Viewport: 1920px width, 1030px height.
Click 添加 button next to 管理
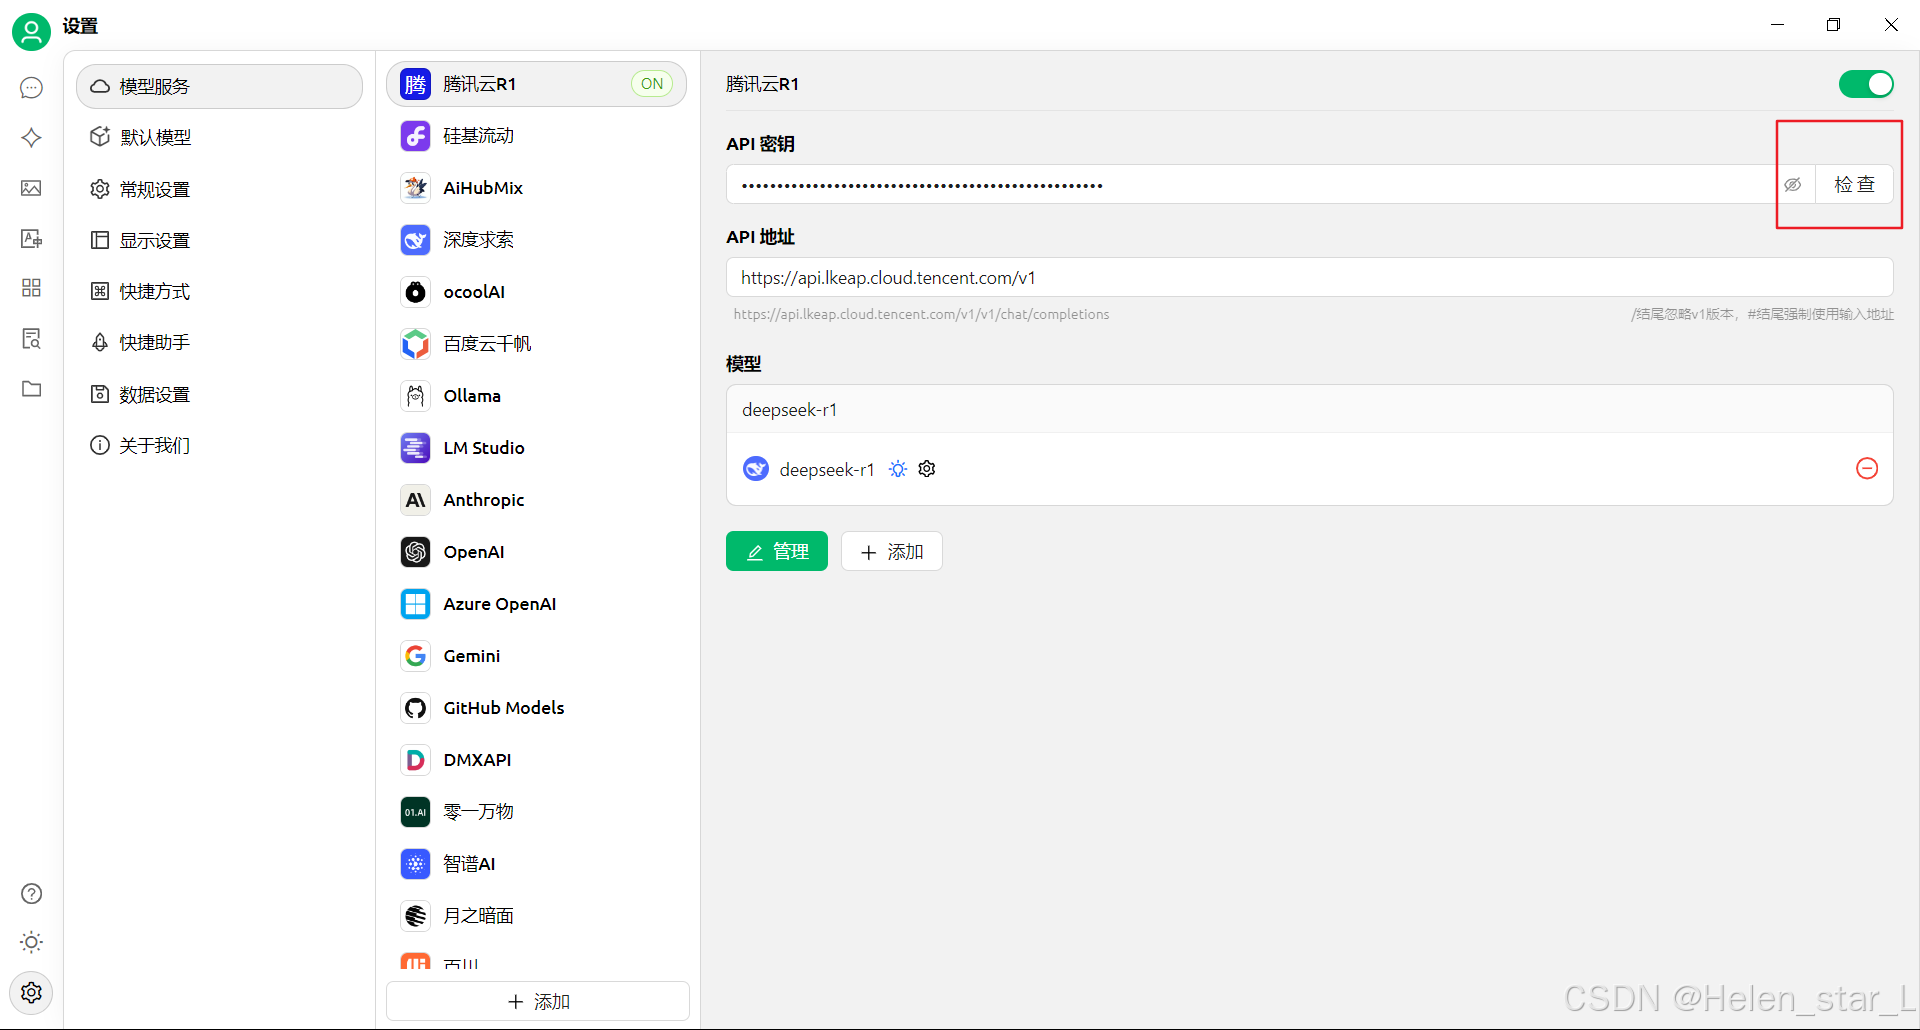pyautogui.click(x=892, y=551)
